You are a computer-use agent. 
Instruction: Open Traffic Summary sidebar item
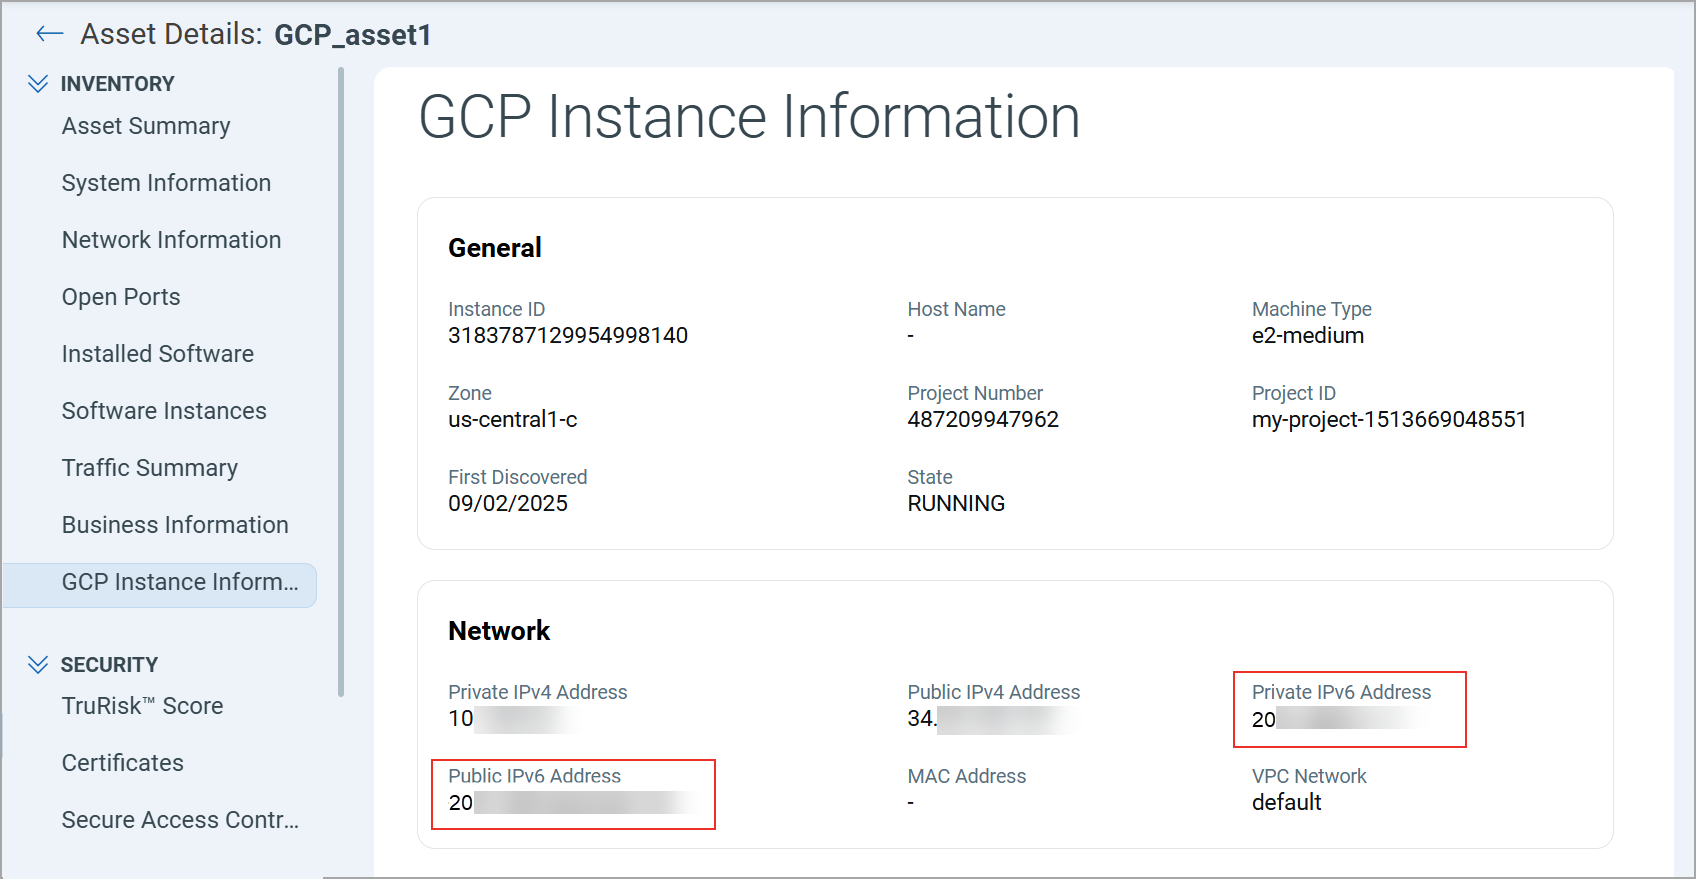pyautogui.click(x=150, y=468)
